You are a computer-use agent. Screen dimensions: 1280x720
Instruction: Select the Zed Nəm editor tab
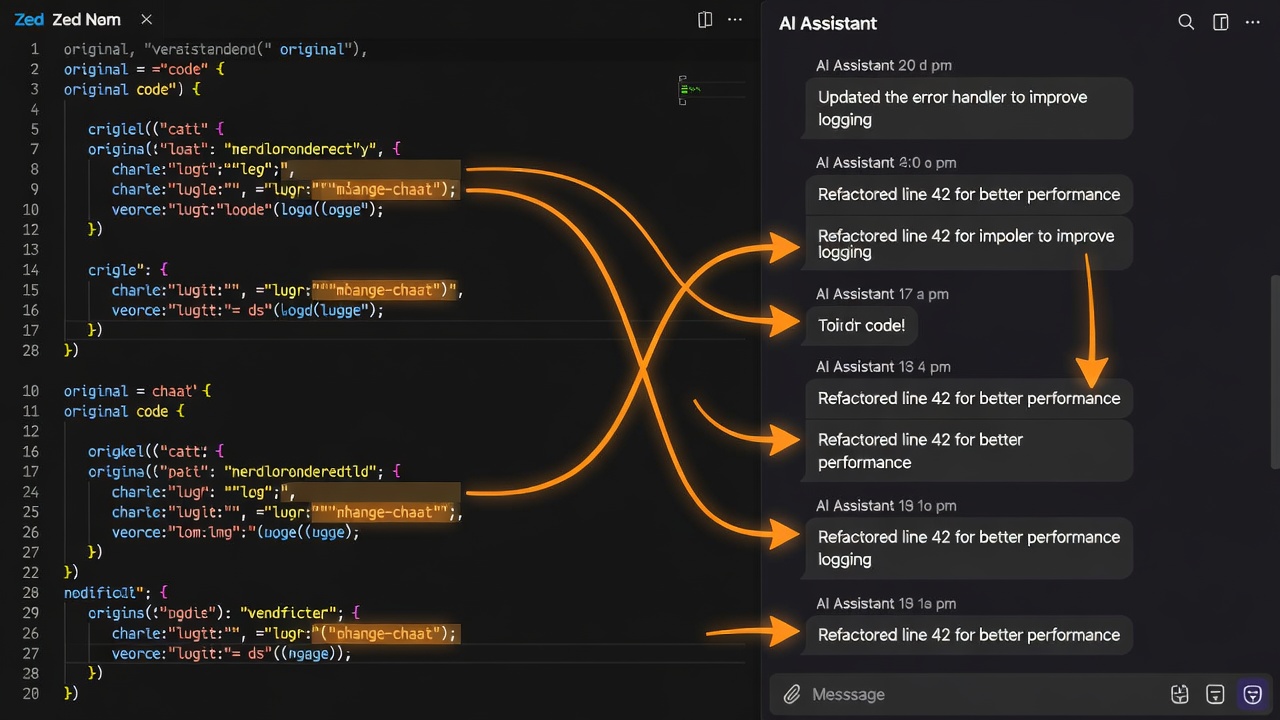[x=86, y=20]
